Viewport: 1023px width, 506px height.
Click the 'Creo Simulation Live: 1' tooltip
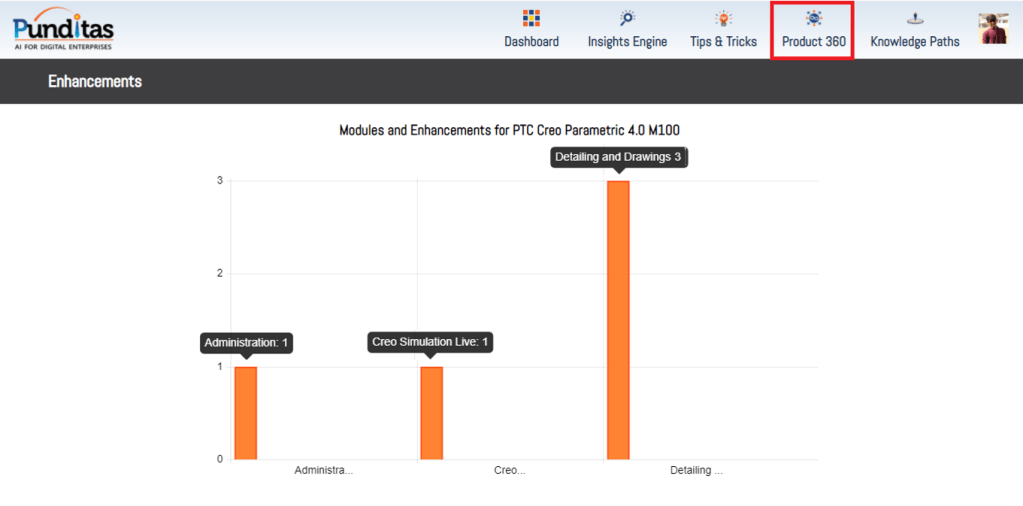pyautogui.click(x=431, y=343)
